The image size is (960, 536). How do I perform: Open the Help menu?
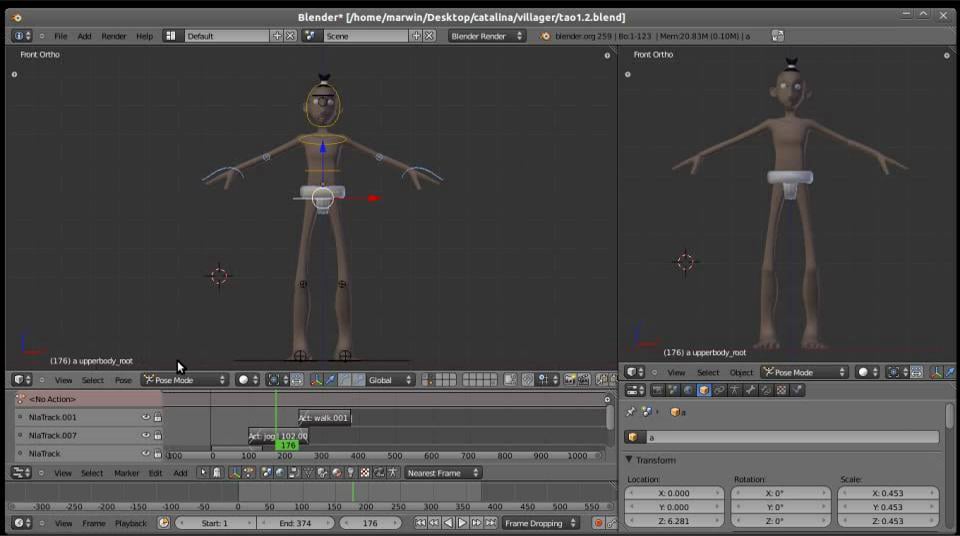[x=144, y=36]
